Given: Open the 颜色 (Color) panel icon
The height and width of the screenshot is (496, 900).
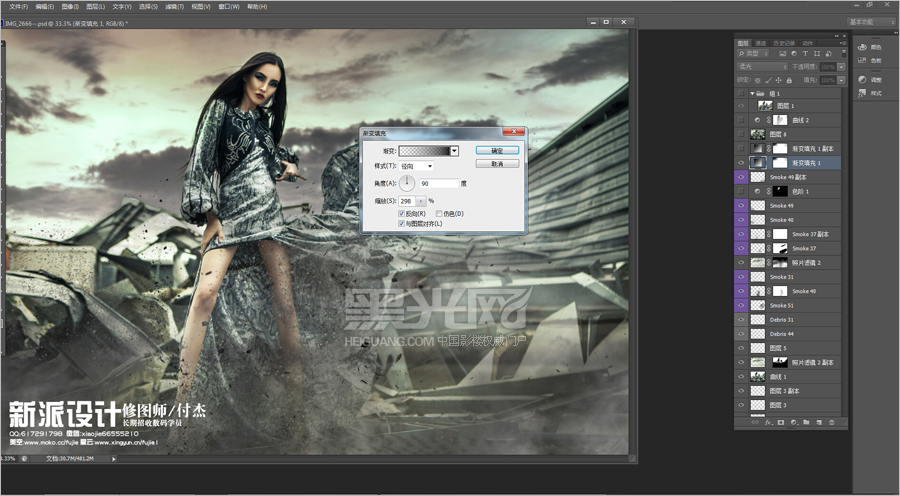Looking at the screenshot, I should (x=862, y=47).
